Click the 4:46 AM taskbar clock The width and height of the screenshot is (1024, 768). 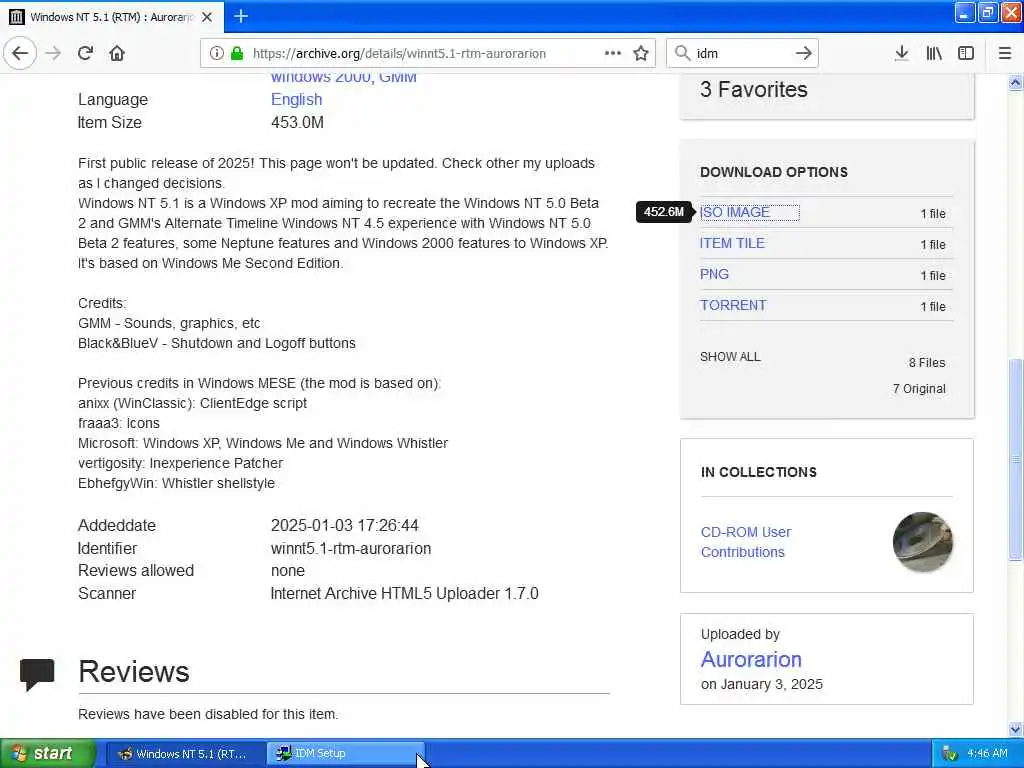[987, 754]
